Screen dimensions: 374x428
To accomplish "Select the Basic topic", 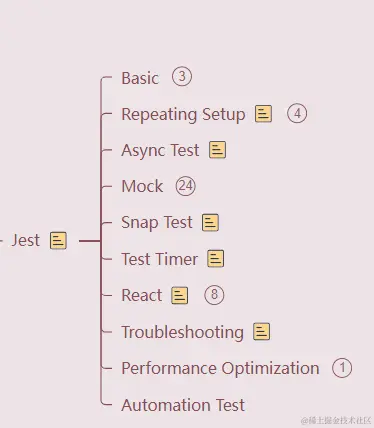I will click(140, 78).
